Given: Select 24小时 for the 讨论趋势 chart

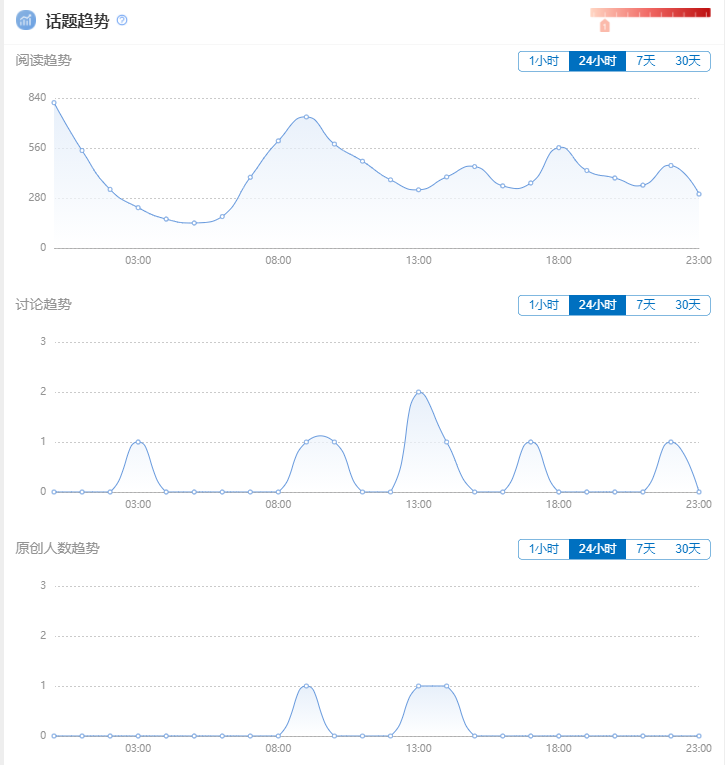Looking at the screenshot, I should (x=597, y=305).
